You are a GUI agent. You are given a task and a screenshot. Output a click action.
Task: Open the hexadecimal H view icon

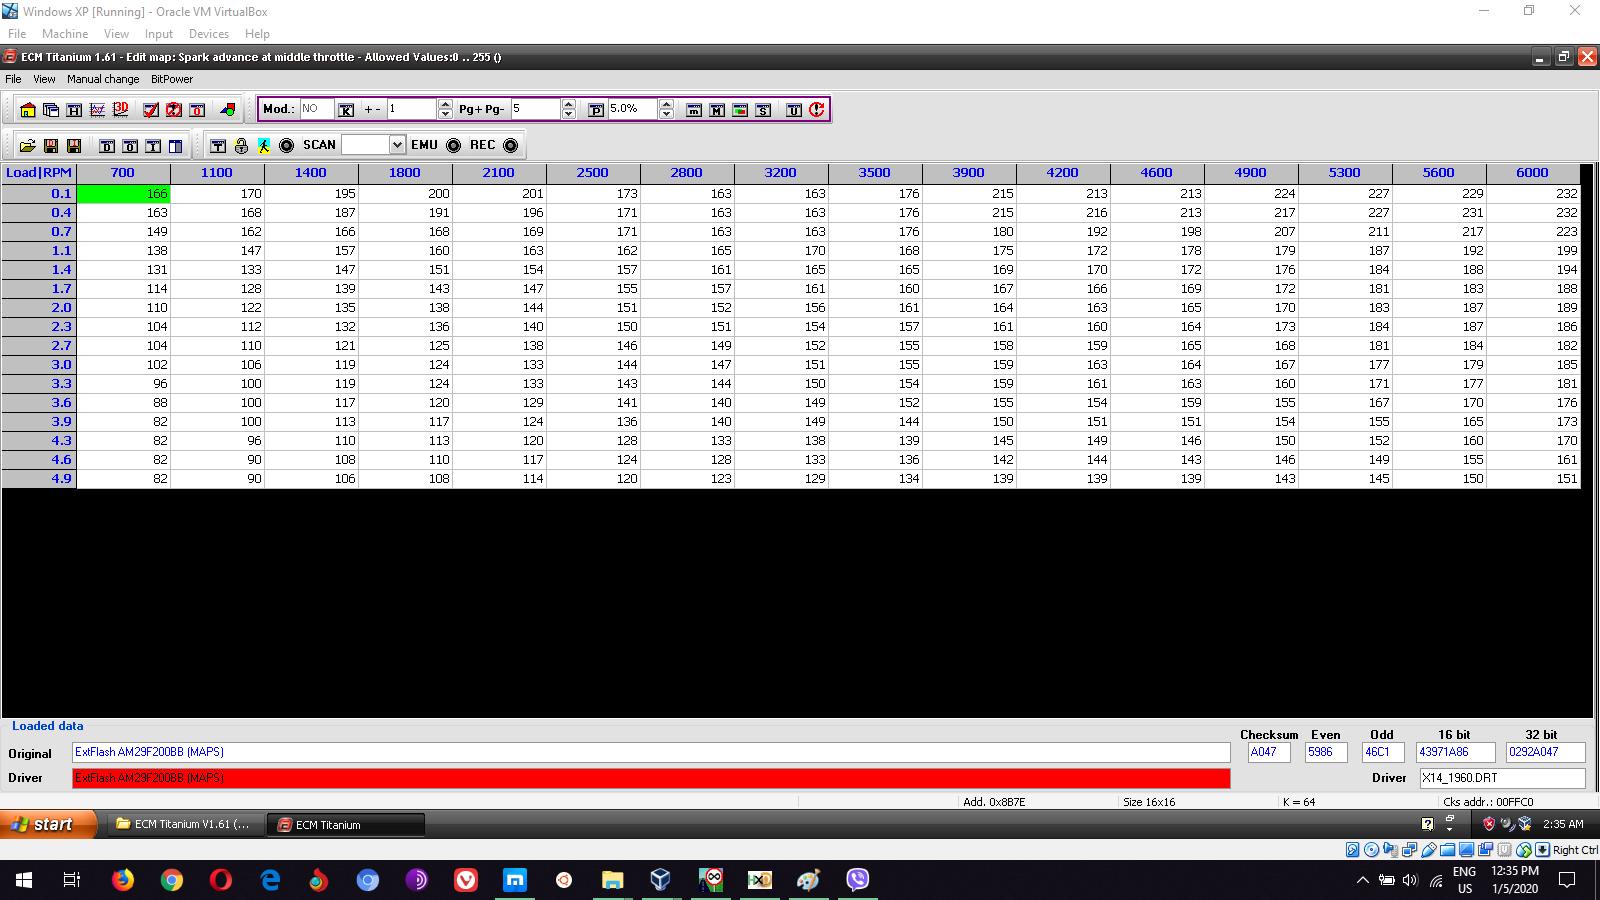74,110
